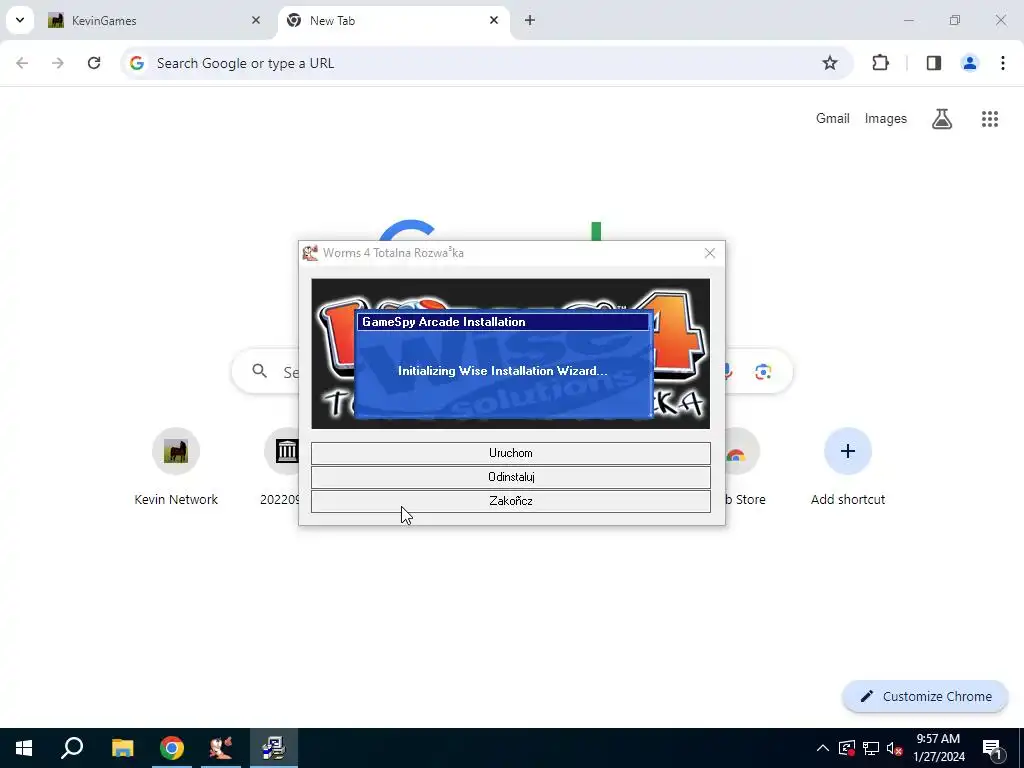
Task: Click the muted volume tray icon
Action: (894, 748)
